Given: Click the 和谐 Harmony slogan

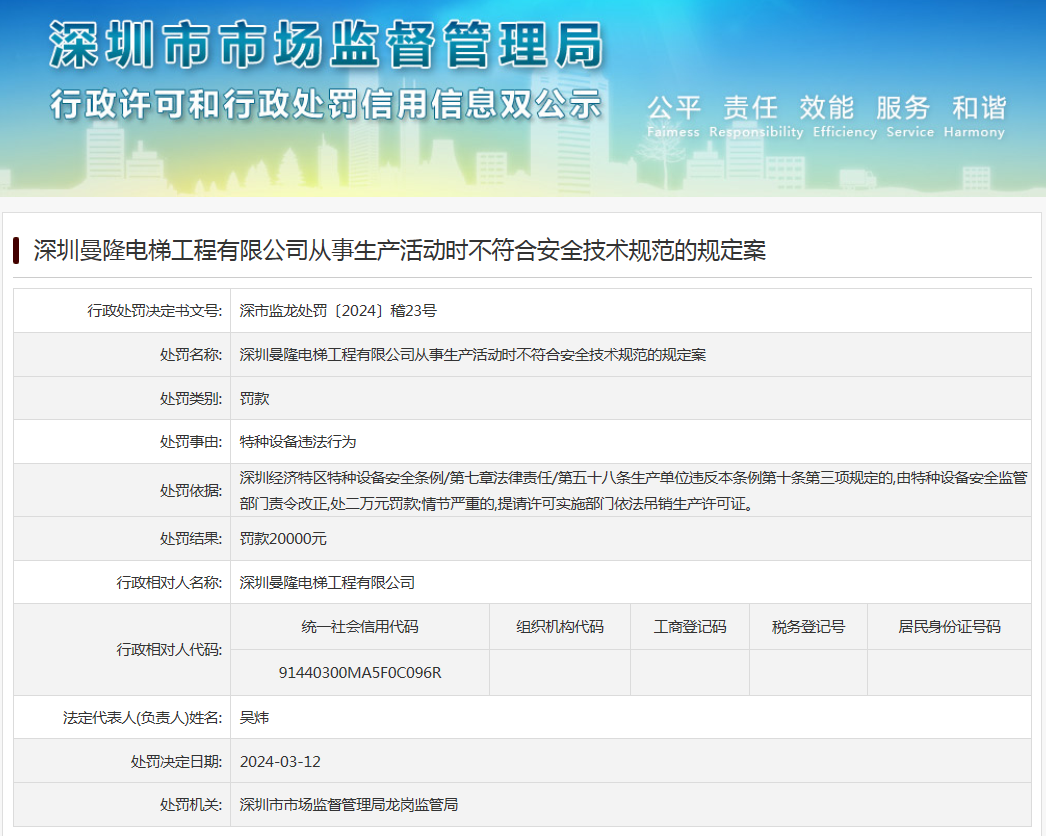Looking at the screenshot, I should point(975,116).
